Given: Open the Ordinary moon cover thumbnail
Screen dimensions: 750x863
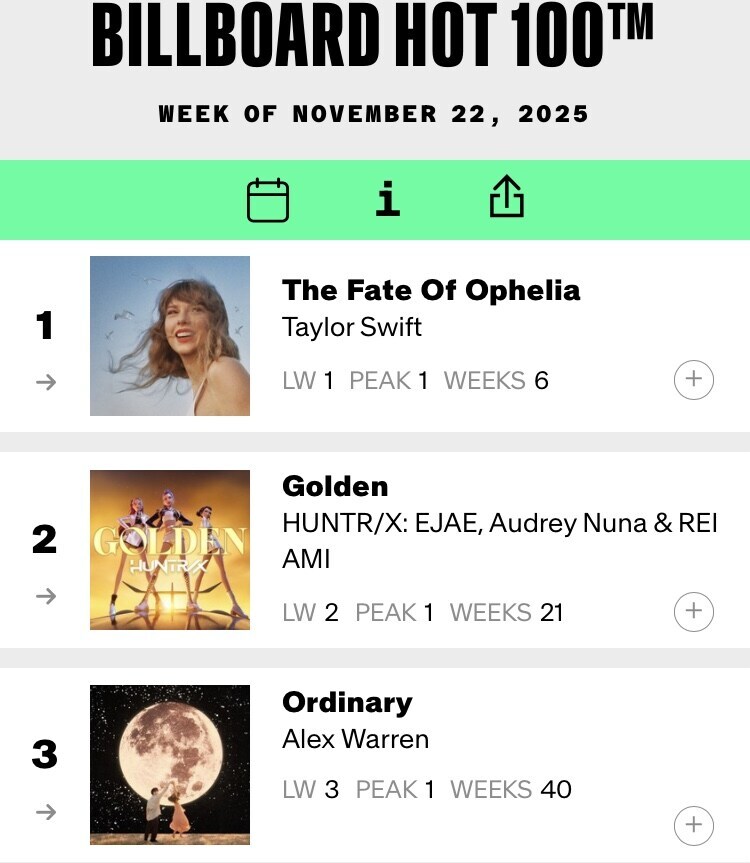Looking at the screenshot, I should pos(170,765).
